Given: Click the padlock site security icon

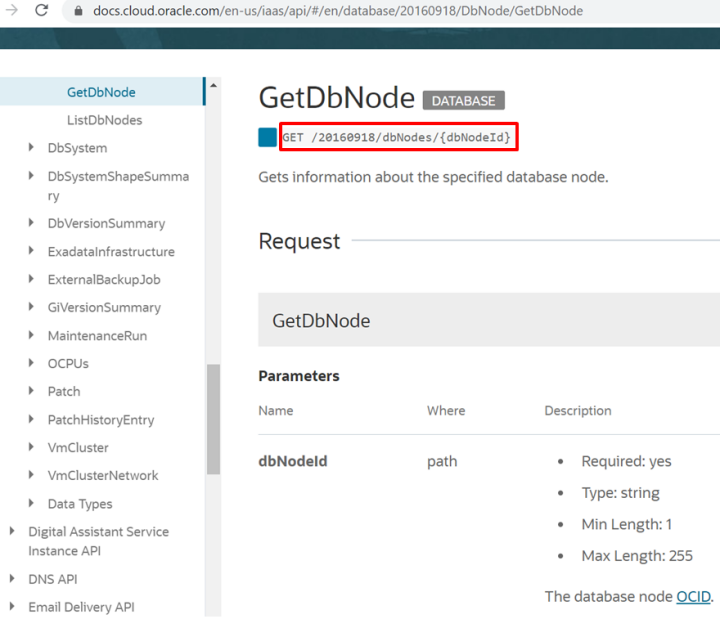Looking at the screenshot, I should tap(78, 11).
